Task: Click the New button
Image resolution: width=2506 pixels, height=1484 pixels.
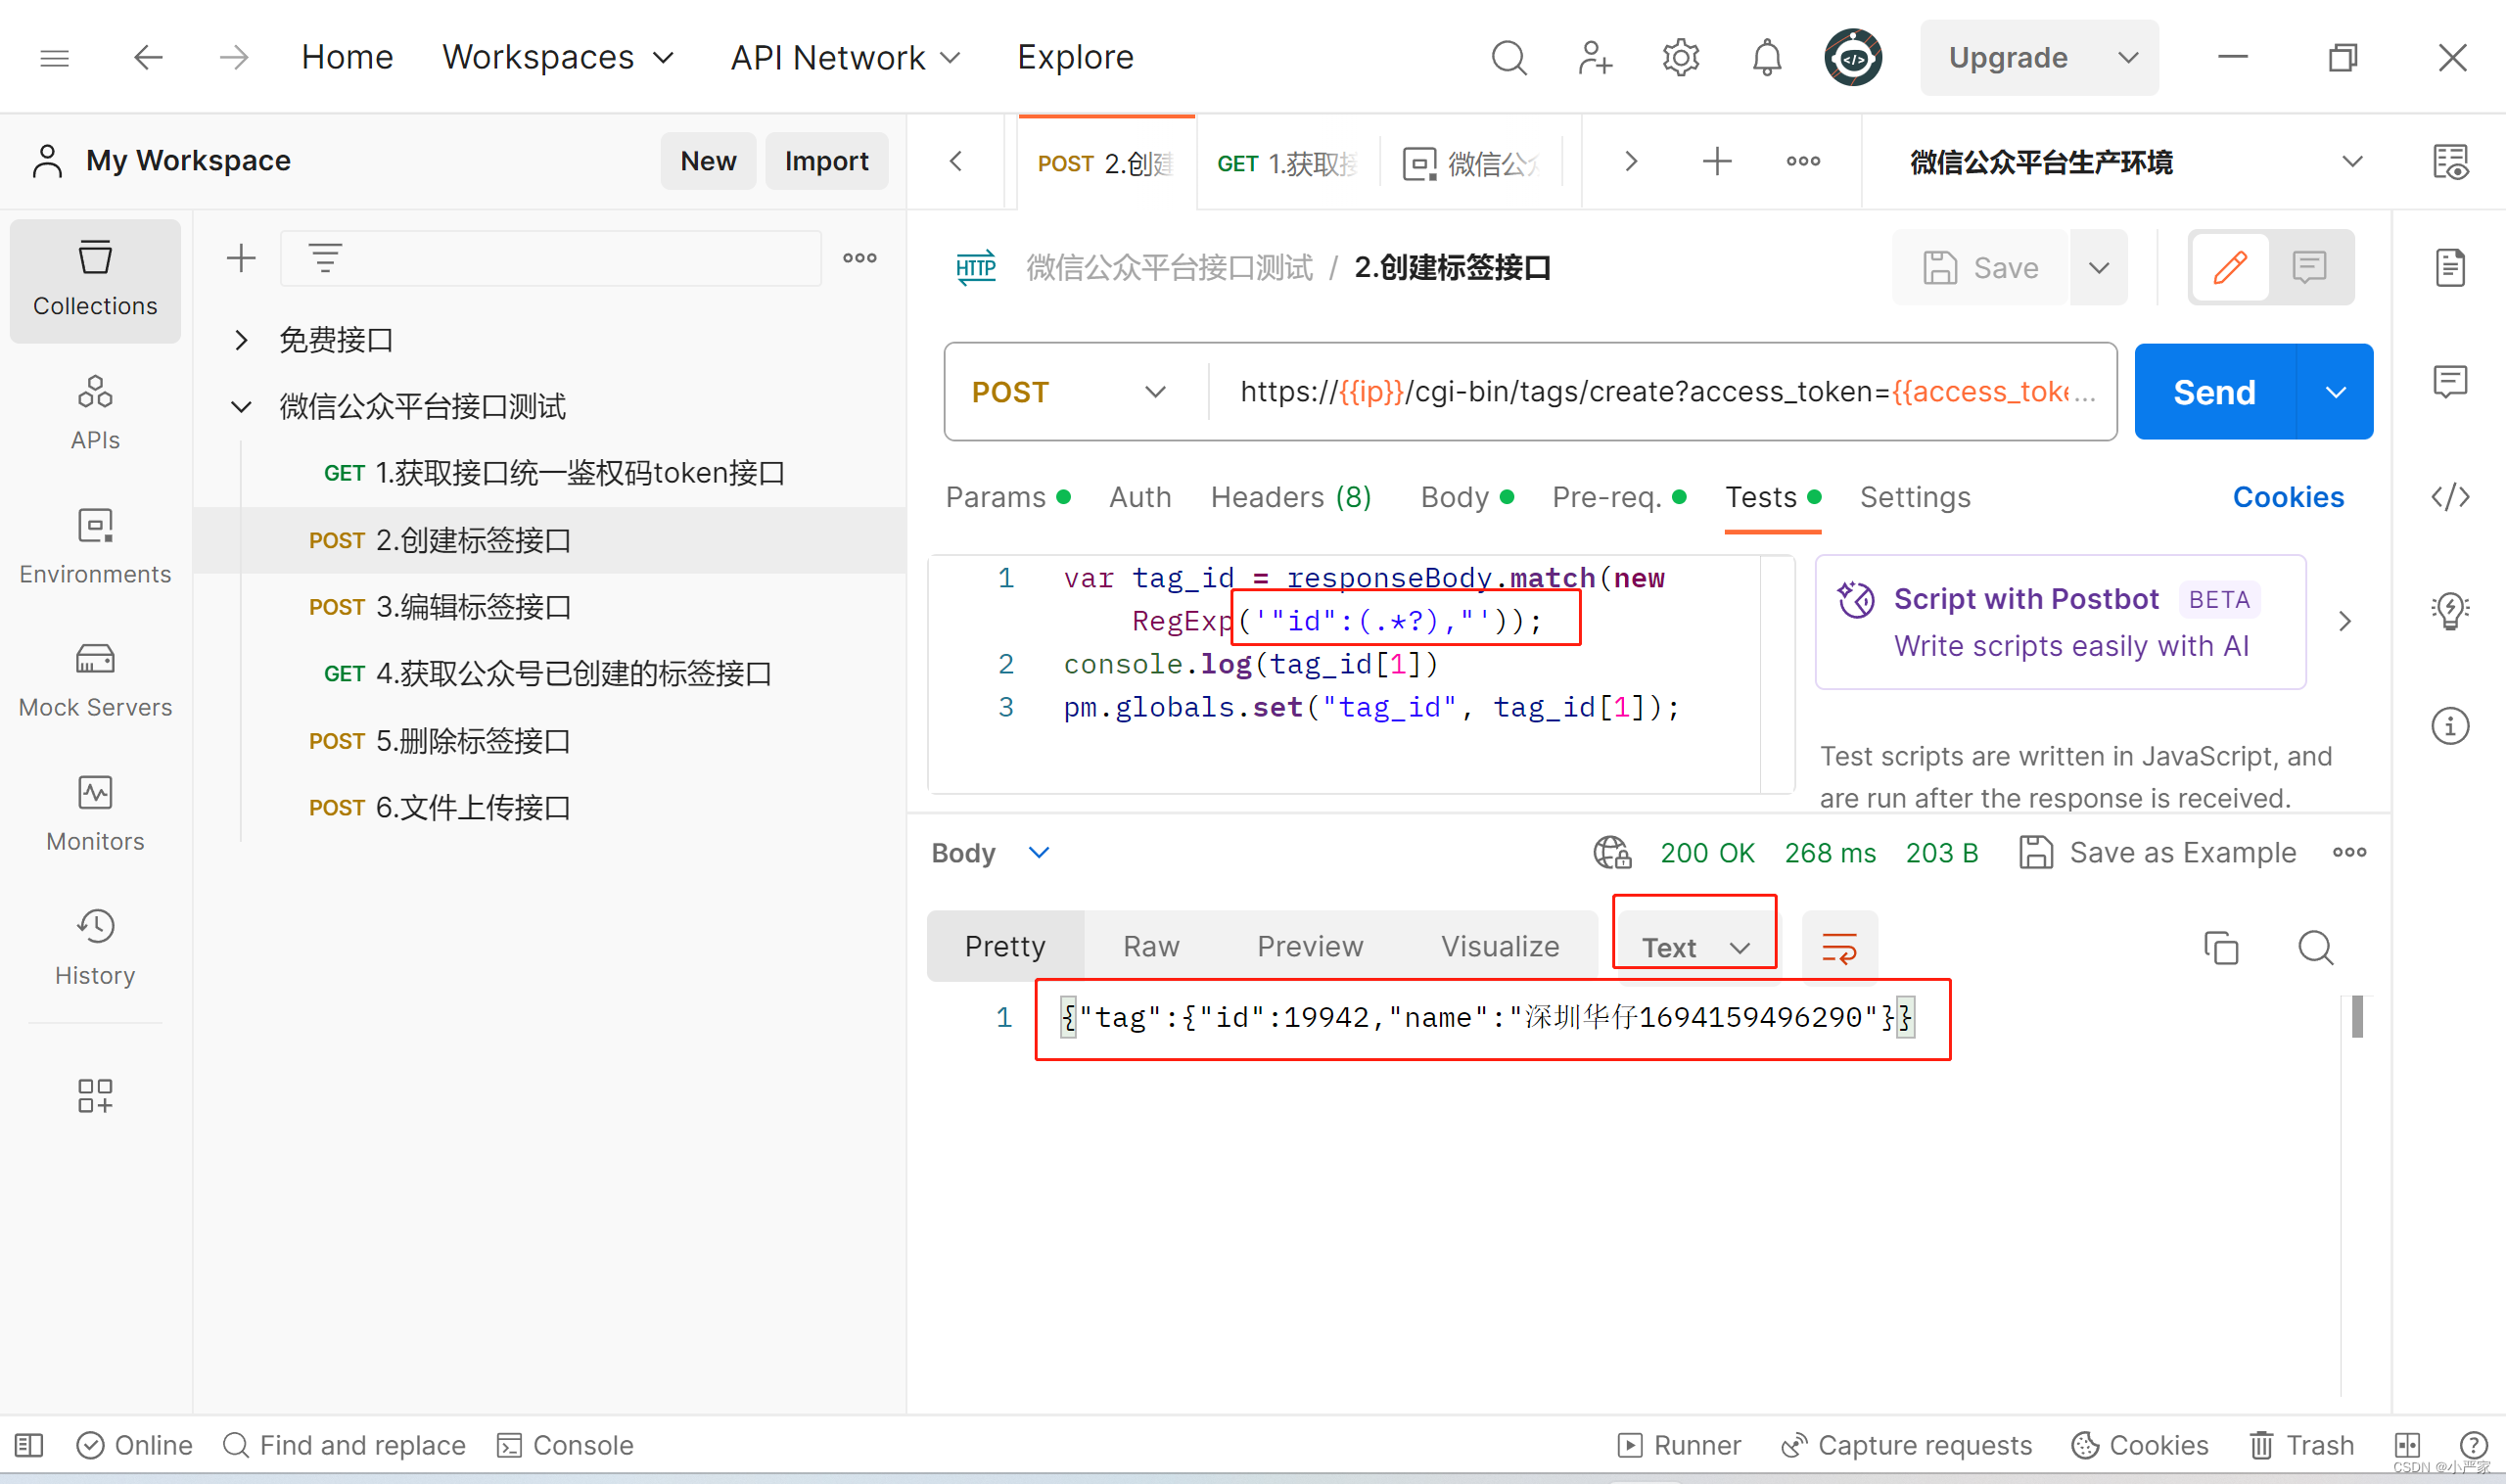Action: click(708, 161)
